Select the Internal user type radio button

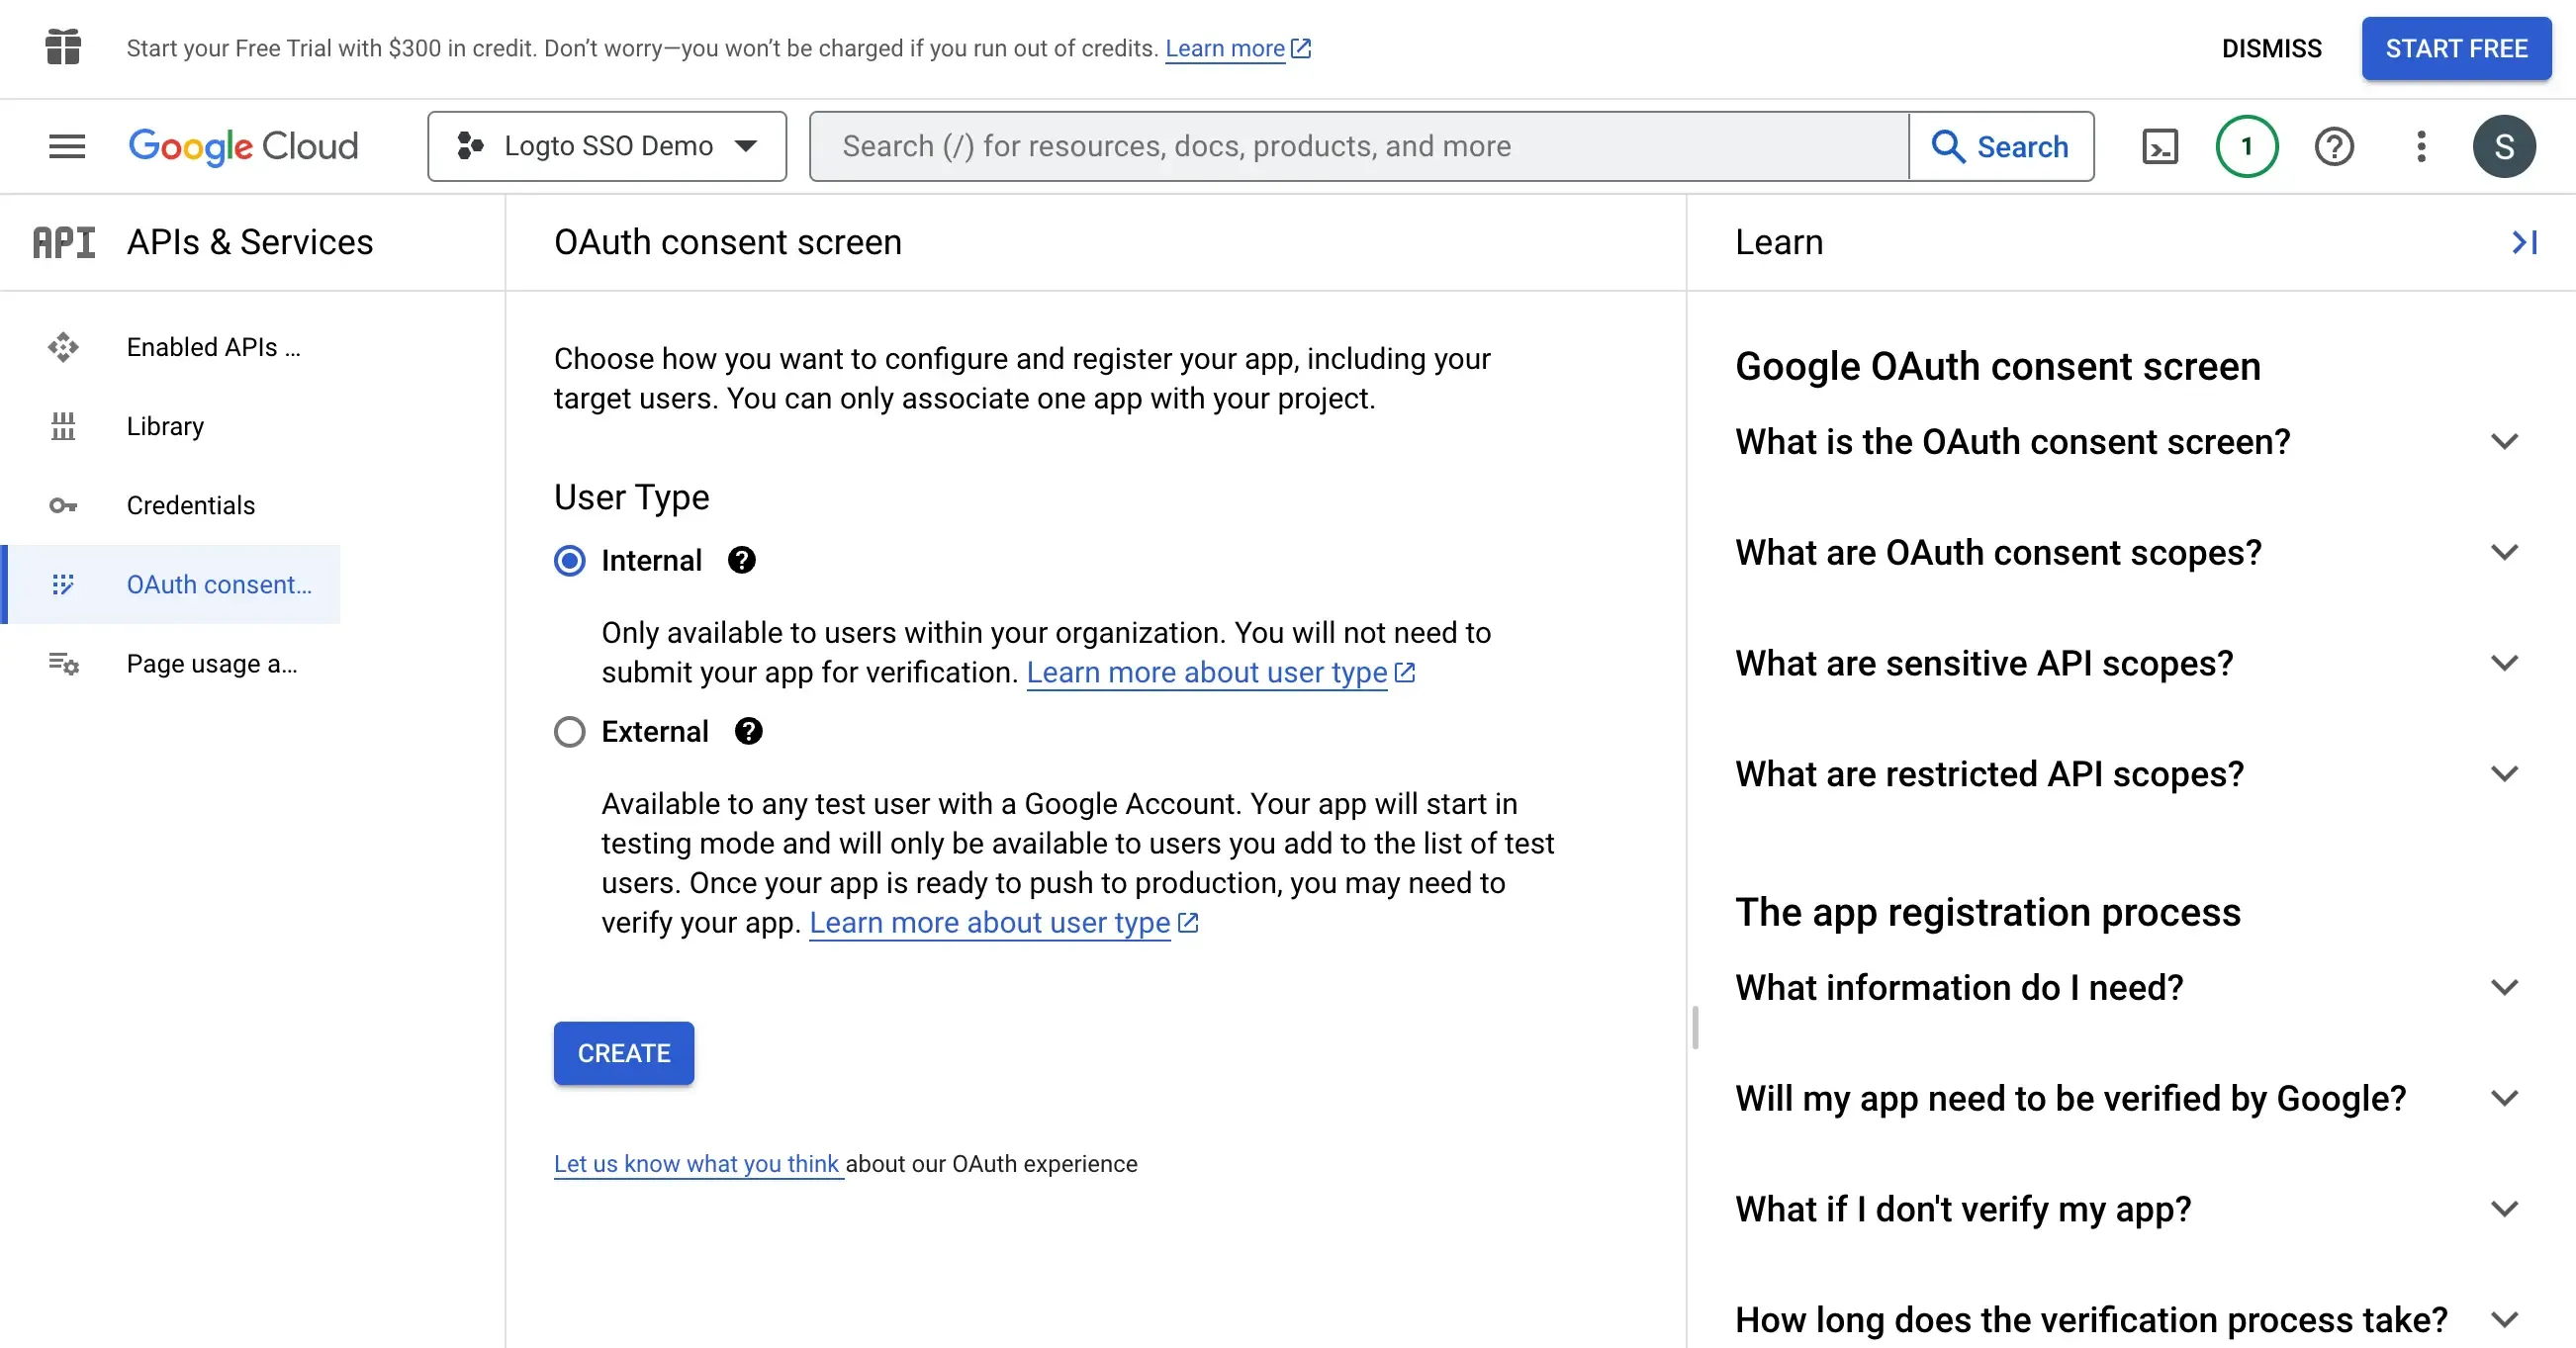point(569,559)
